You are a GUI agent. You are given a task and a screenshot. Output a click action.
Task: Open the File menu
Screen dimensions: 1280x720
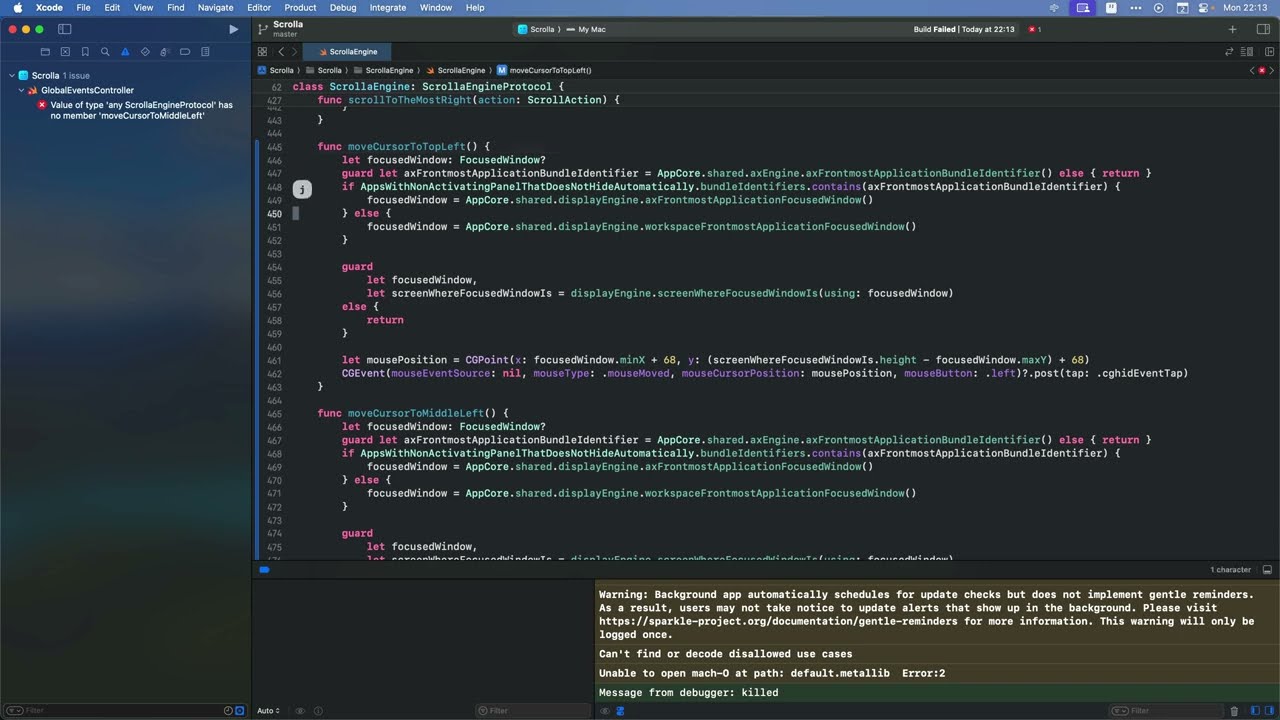(x=83, y=7)
